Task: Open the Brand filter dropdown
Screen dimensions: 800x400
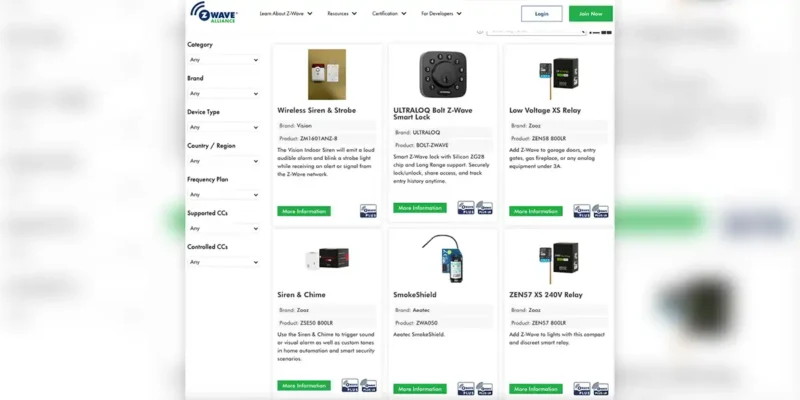Action: 223,93
